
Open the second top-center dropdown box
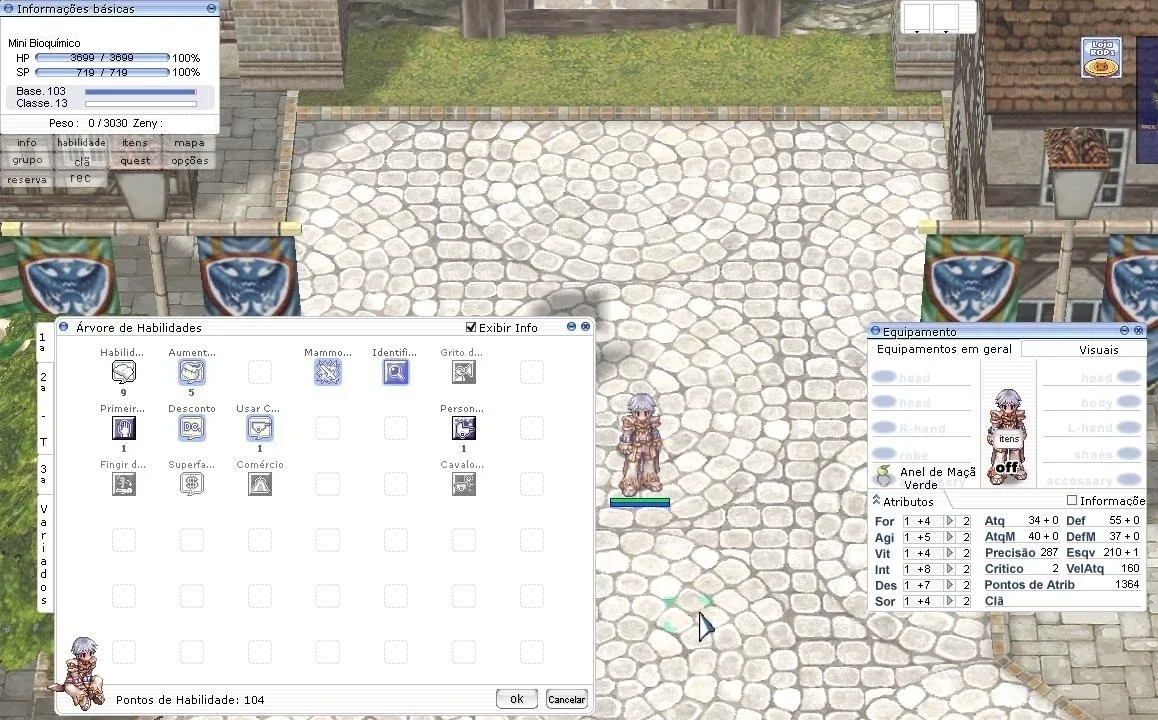(x=945, y=18)
